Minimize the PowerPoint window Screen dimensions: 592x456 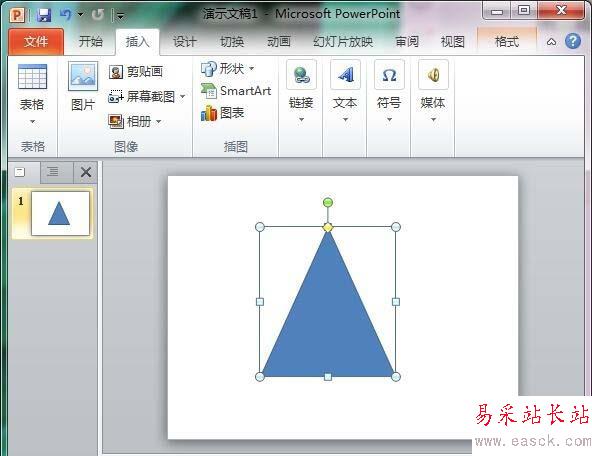[x=497, y=11]
